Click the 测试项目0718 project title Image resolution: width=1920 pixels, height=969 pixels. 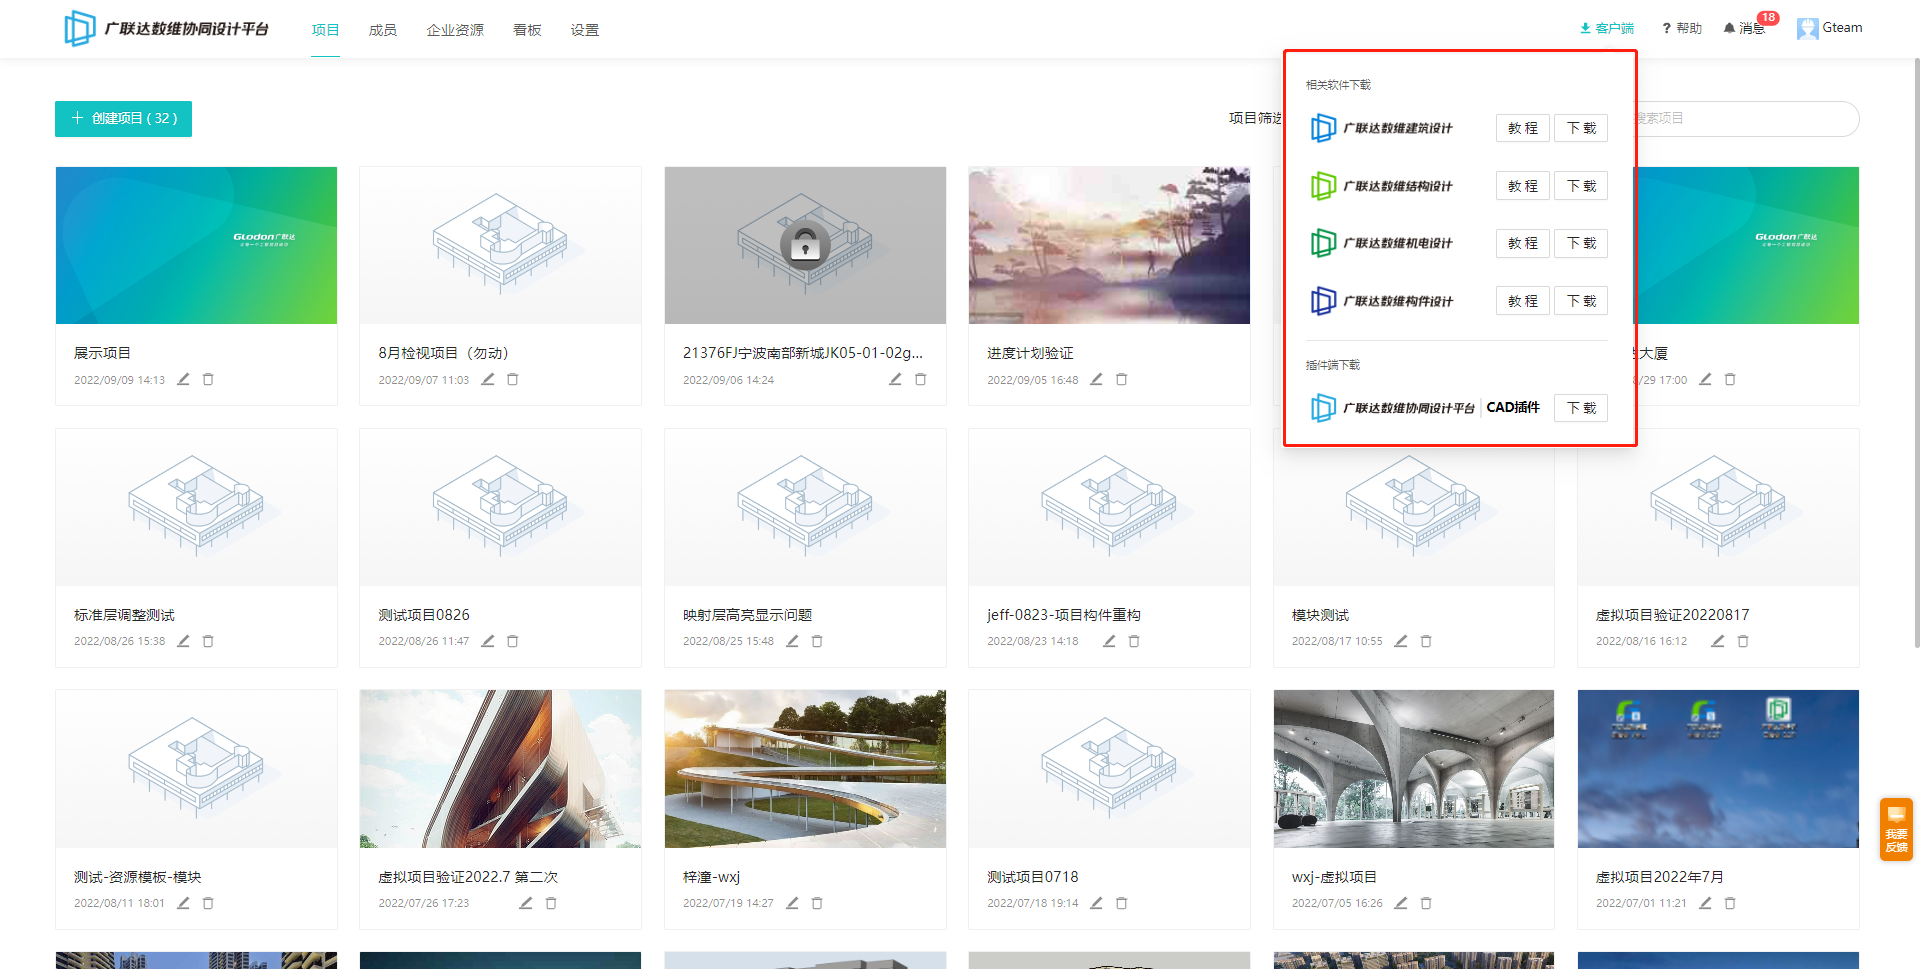pyautogui.click(x=1033, y=877)
